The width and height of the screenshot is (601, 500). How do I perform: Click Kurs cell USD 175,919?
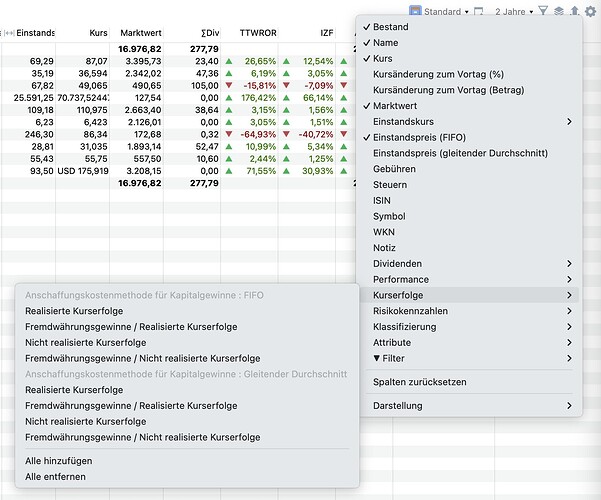[83, 171]
